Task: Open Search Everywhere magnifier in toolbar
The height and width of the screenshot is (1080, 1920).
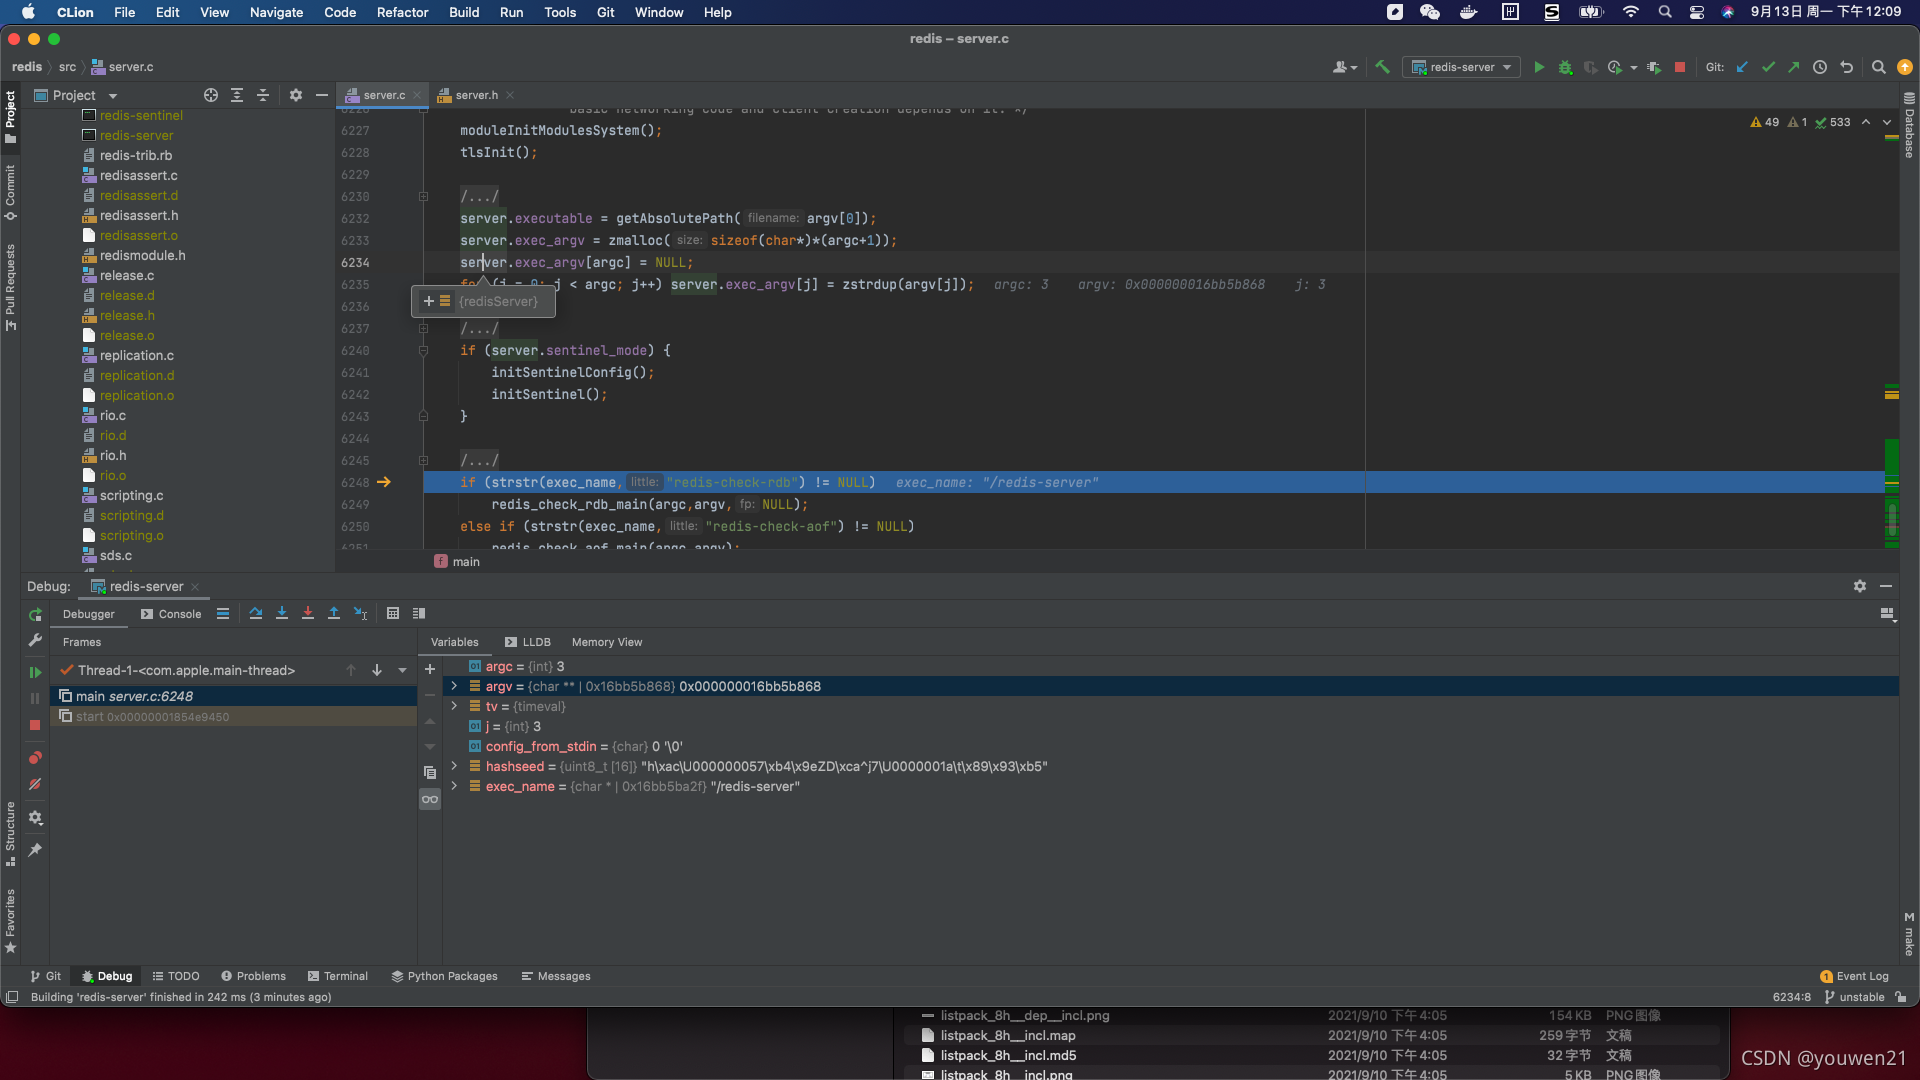Action: (x=1878, y=67)
